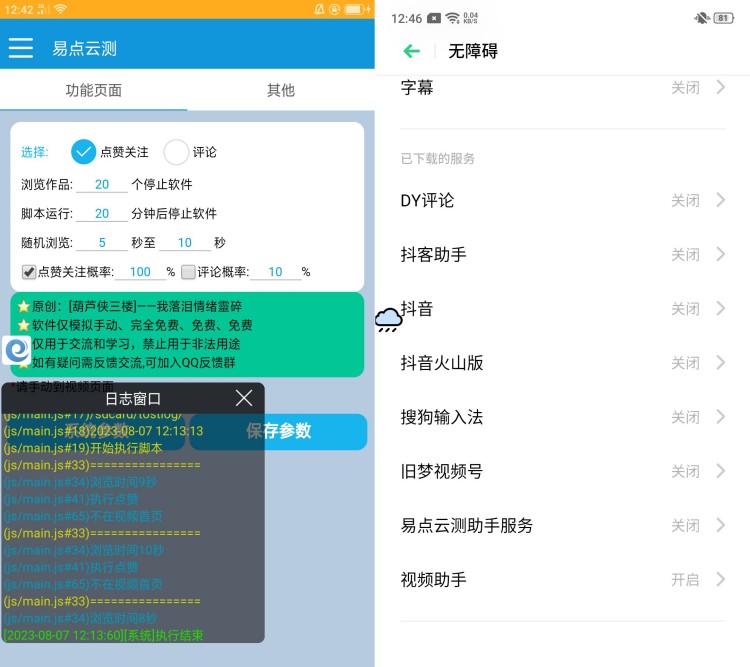Tap the 如有疑问需反馈交流 QQ群 notice
750x667 pixels.
click(134, 363)
